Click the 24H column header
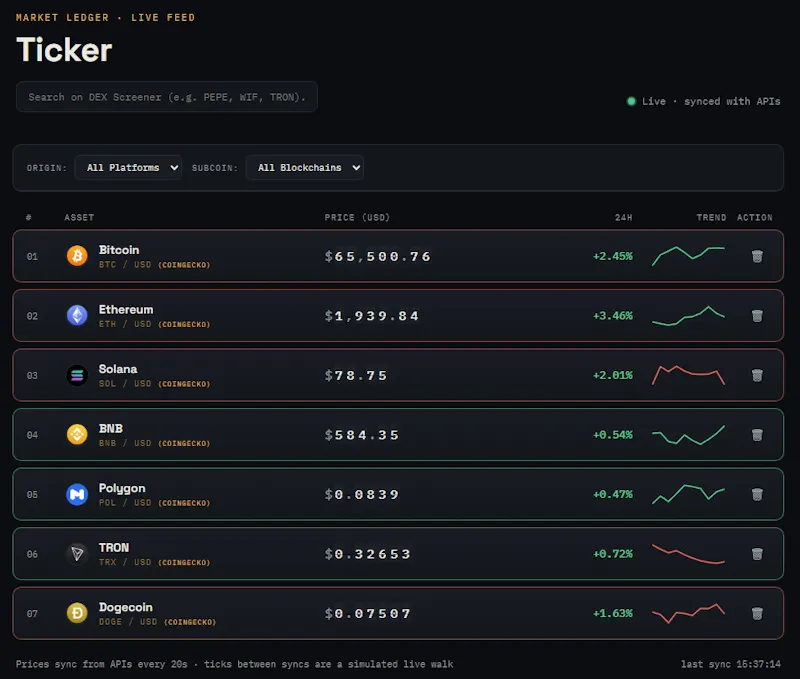This screenshot has height=679, width=800. coord(623,217)
